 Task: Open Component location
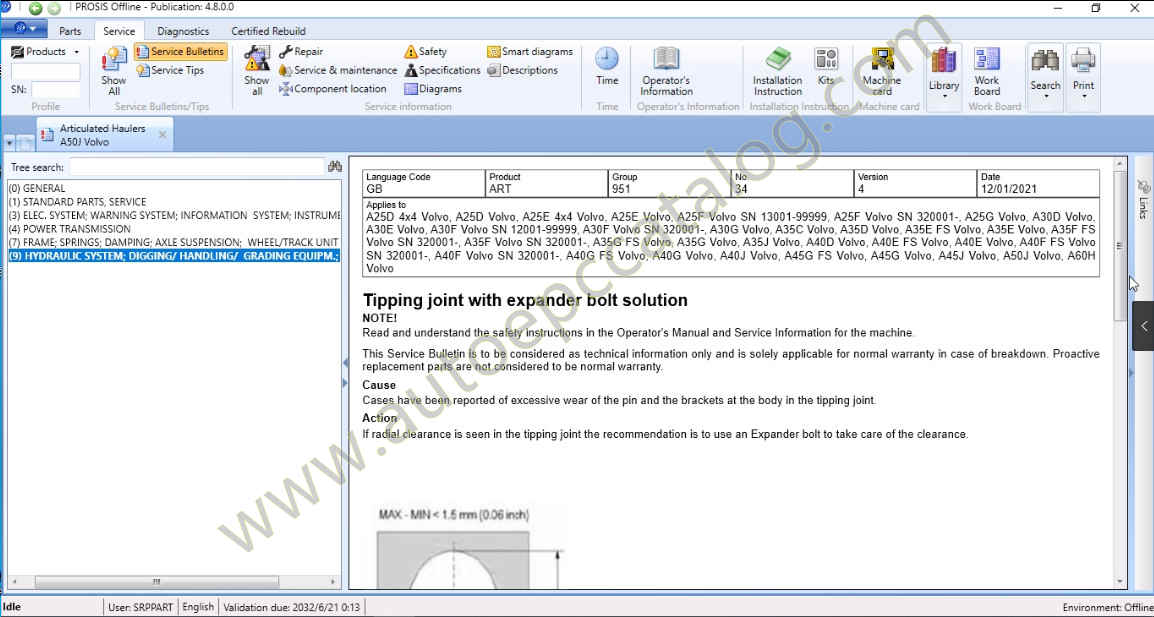pos(333,88)
